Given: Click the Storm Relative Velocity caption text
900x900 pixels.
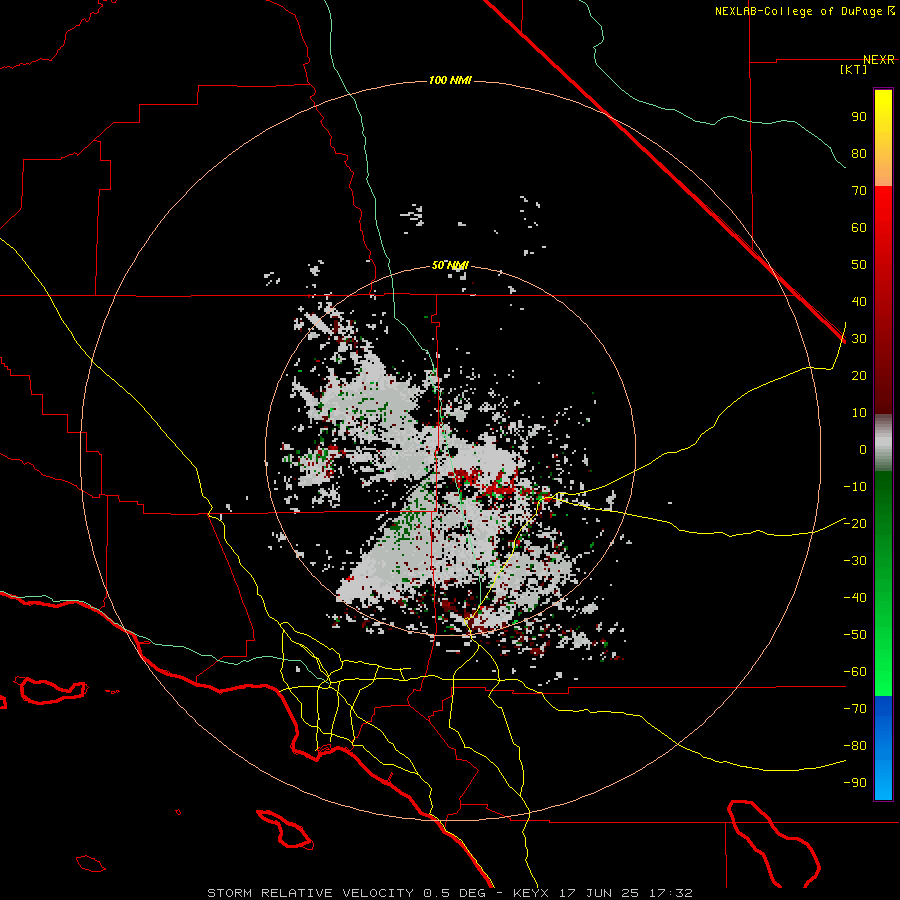Looking at the screenshot, I should [x=450, y=893].
